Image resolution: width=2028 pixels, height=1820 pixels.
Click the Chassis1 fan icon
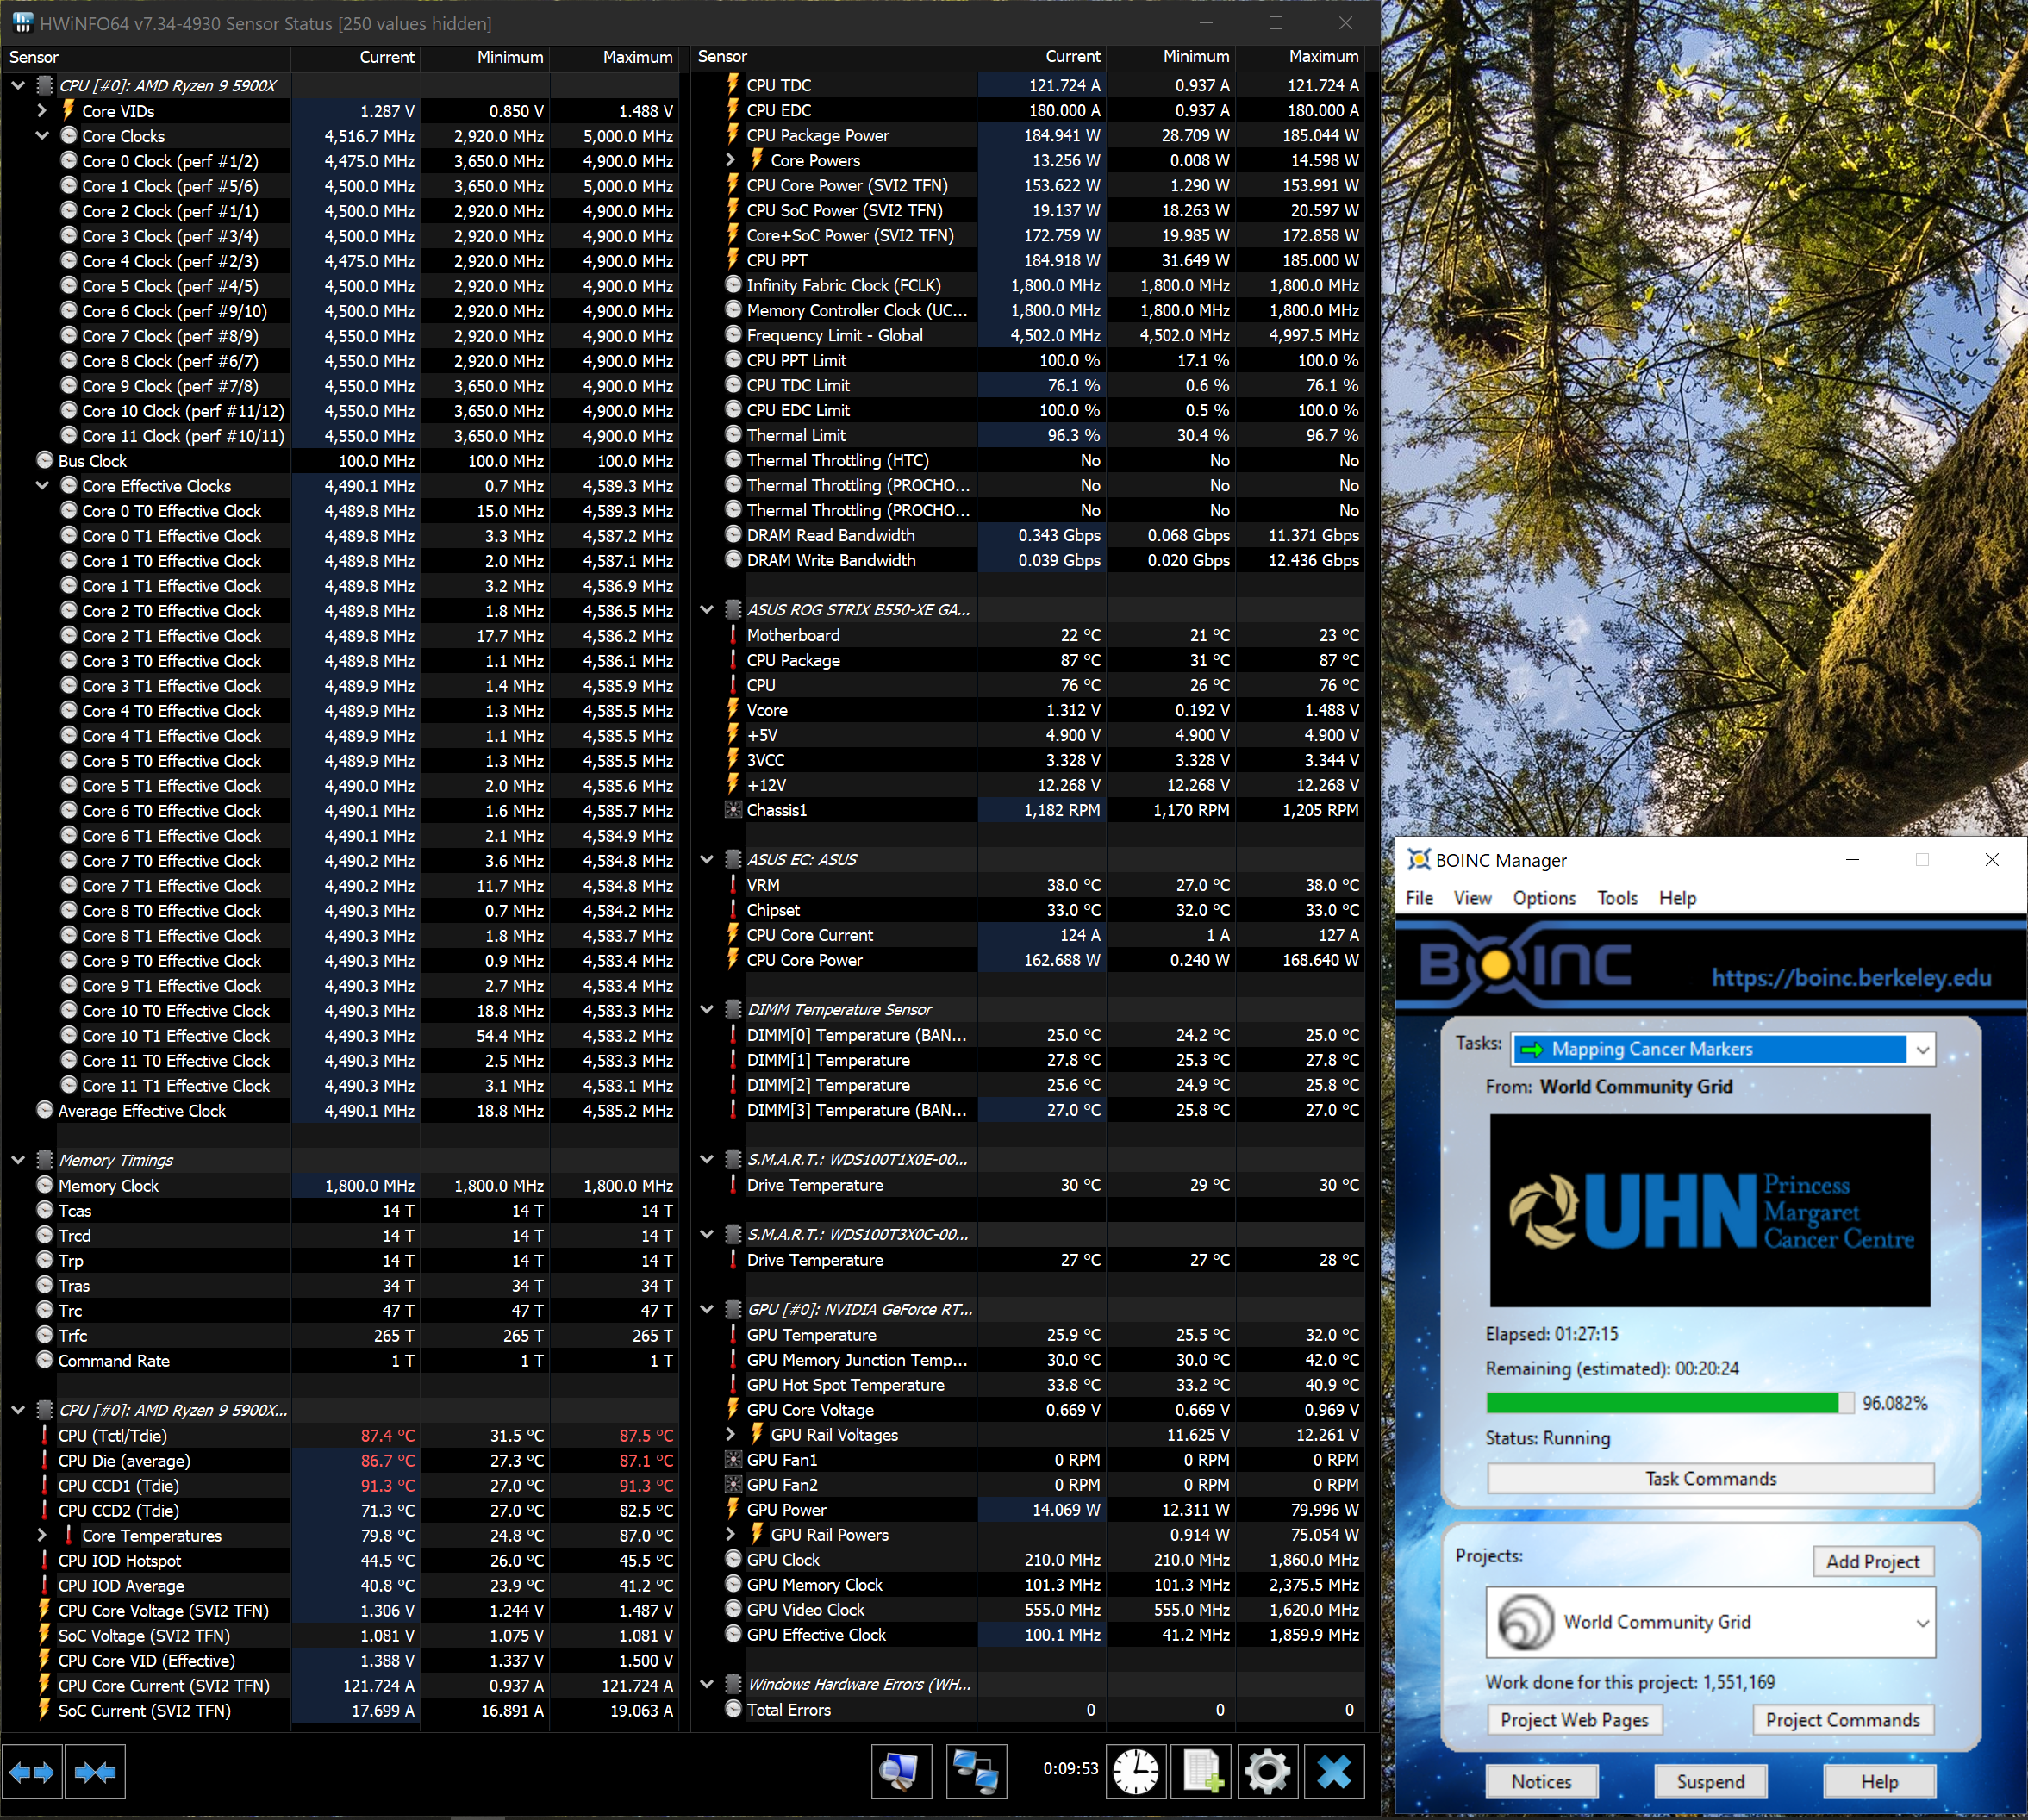[733, 810]
